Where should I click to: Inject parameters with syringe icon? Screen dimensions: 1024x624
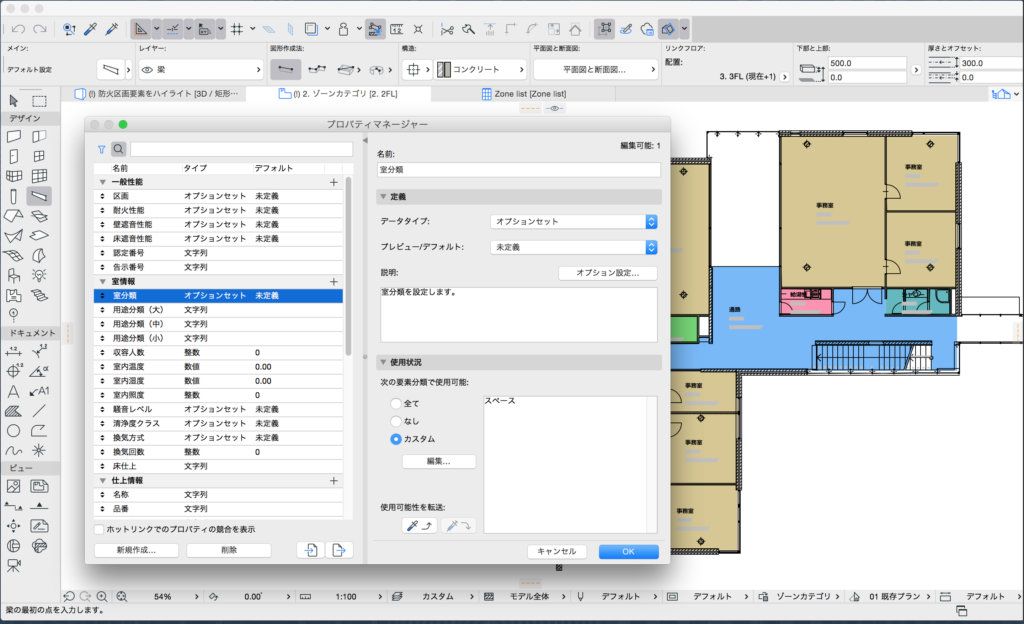coord(112,29)
